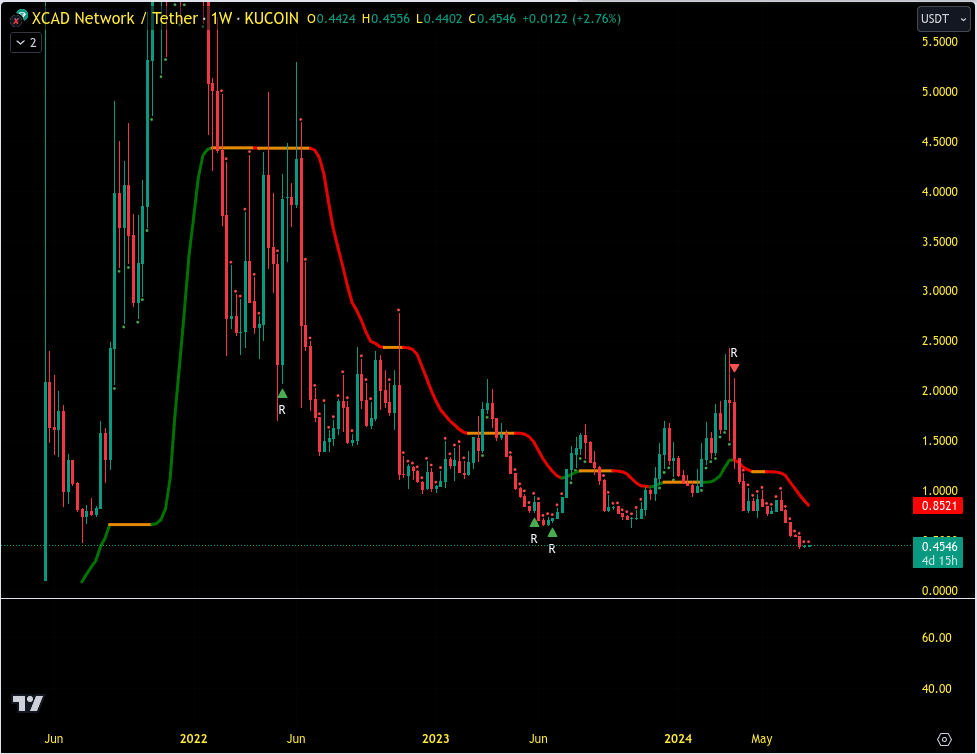Click the 60.00 lower pane scale label
977x754 pixels.
pyautogui.click(x=936, y=637)
